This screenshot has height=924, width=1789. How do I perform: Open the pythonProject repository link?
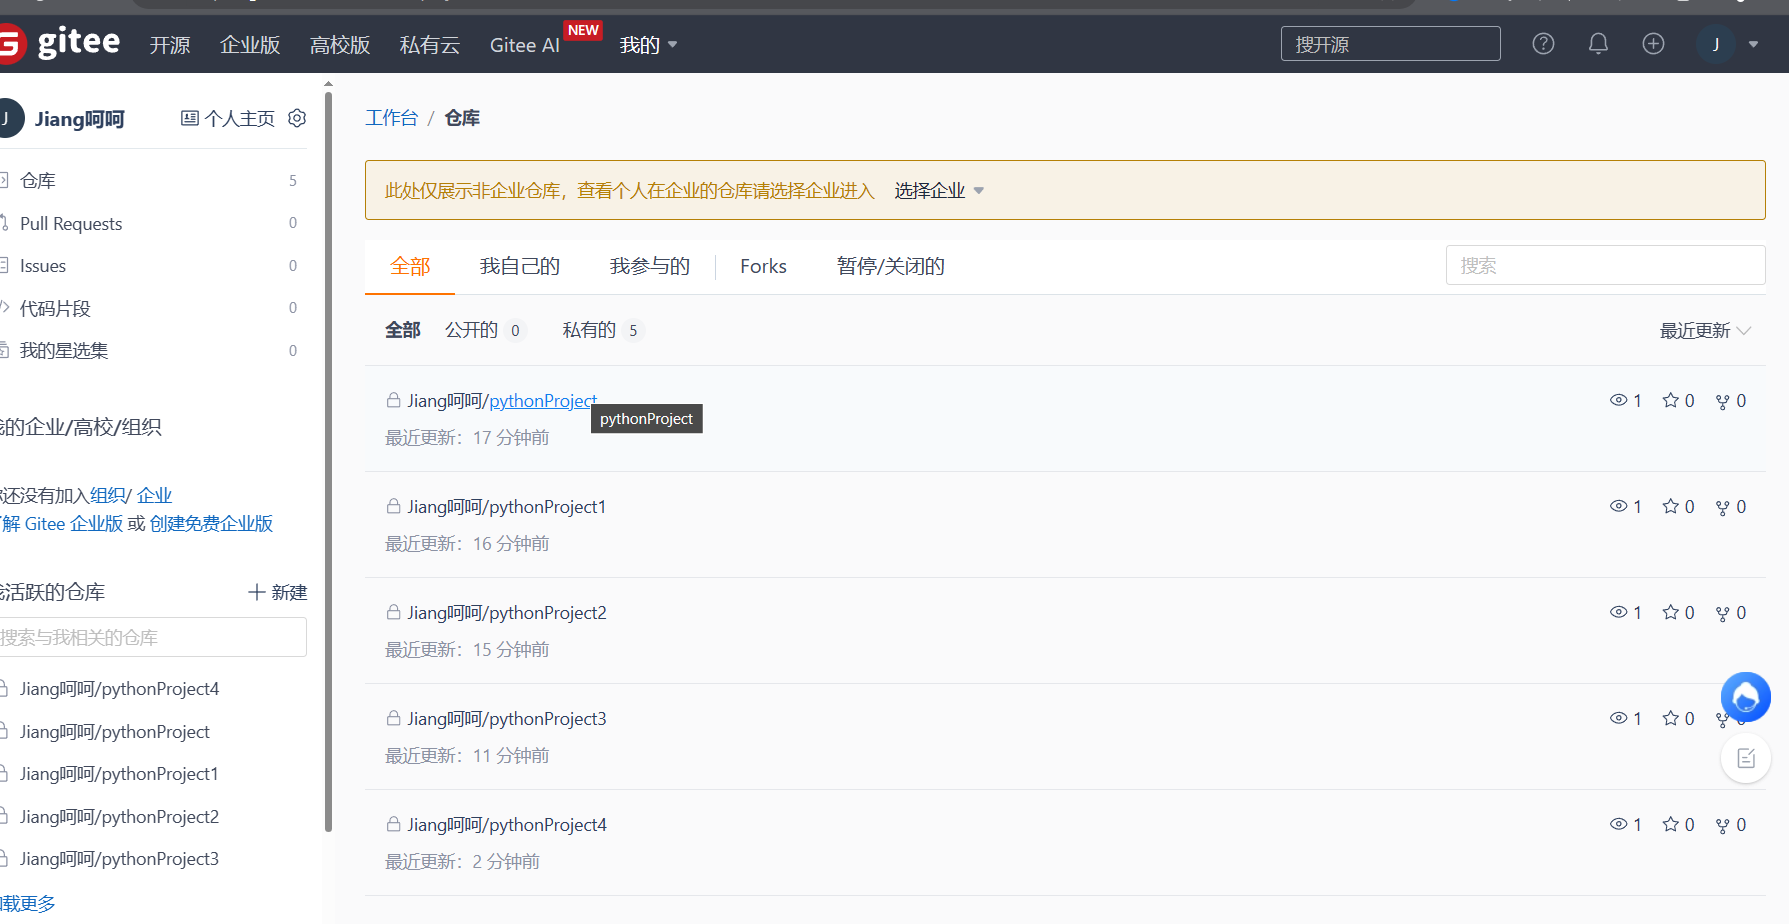point(543,401)
